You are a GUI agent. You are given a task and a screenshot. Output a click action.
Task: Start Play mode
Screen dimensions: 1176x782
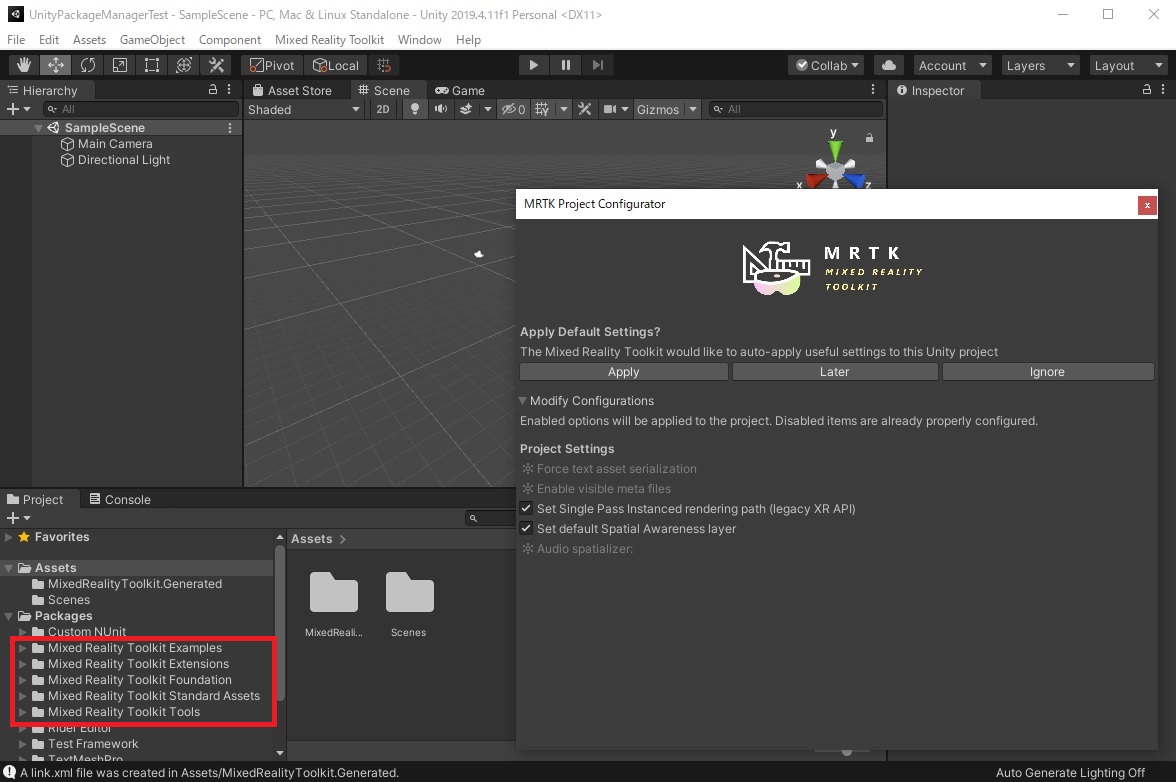[533, 65]
